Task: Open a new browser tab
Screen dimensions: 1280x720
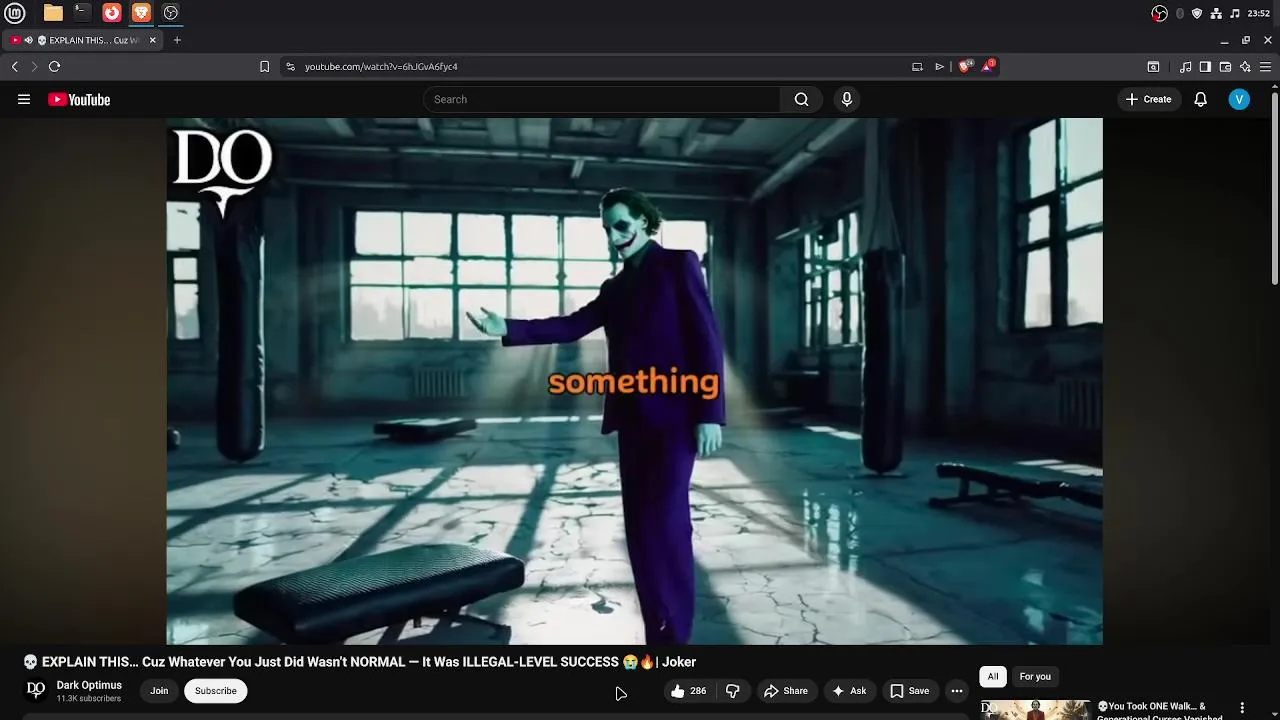Action: point(177,40)
